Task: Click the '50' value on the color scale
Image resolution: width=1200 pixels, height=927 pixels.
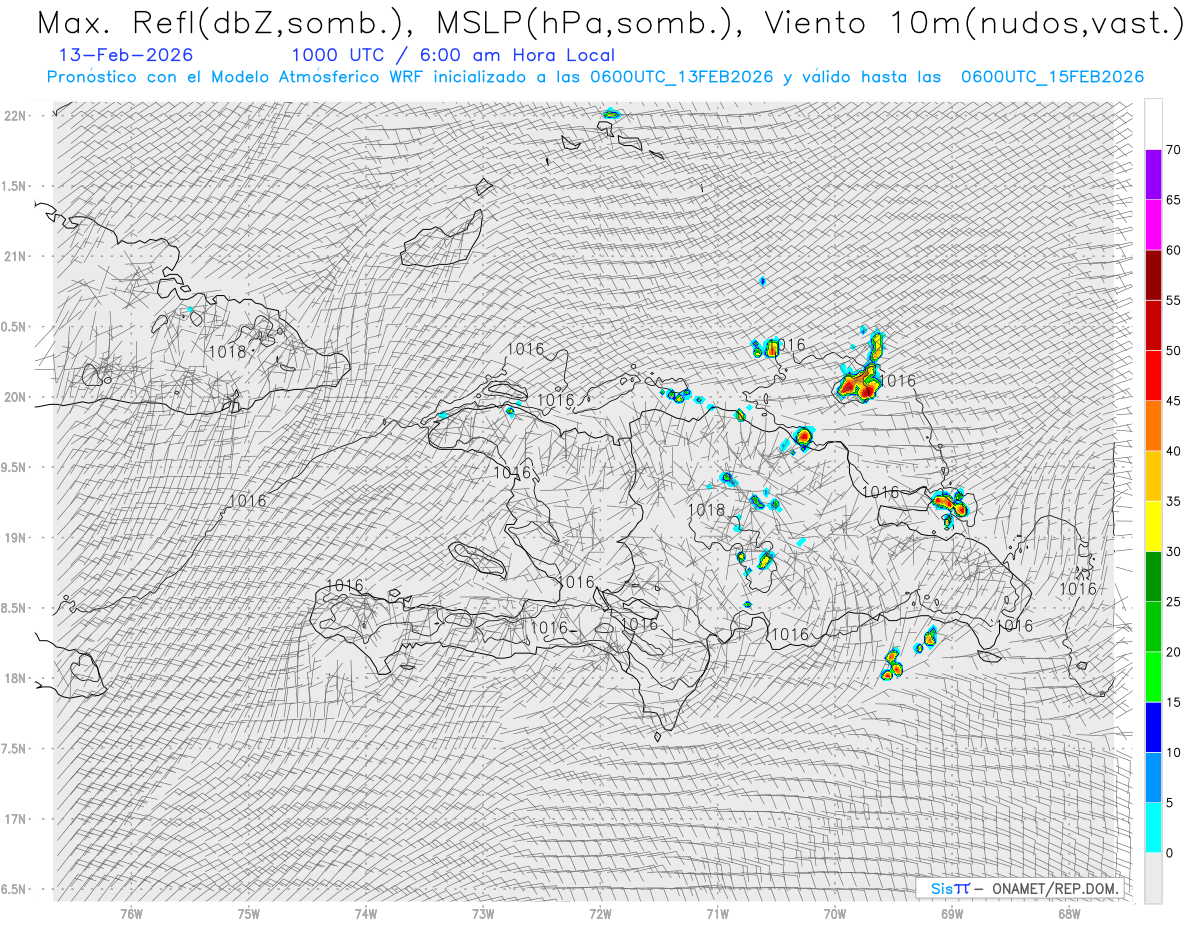Action: click(1174, 351)
